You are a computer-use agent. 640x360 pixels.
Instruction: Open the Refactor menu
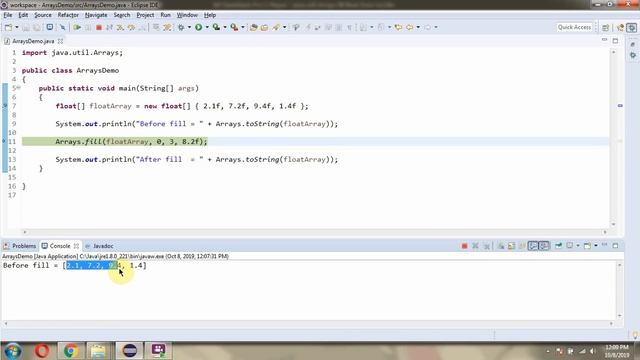[x=68, y=15]
